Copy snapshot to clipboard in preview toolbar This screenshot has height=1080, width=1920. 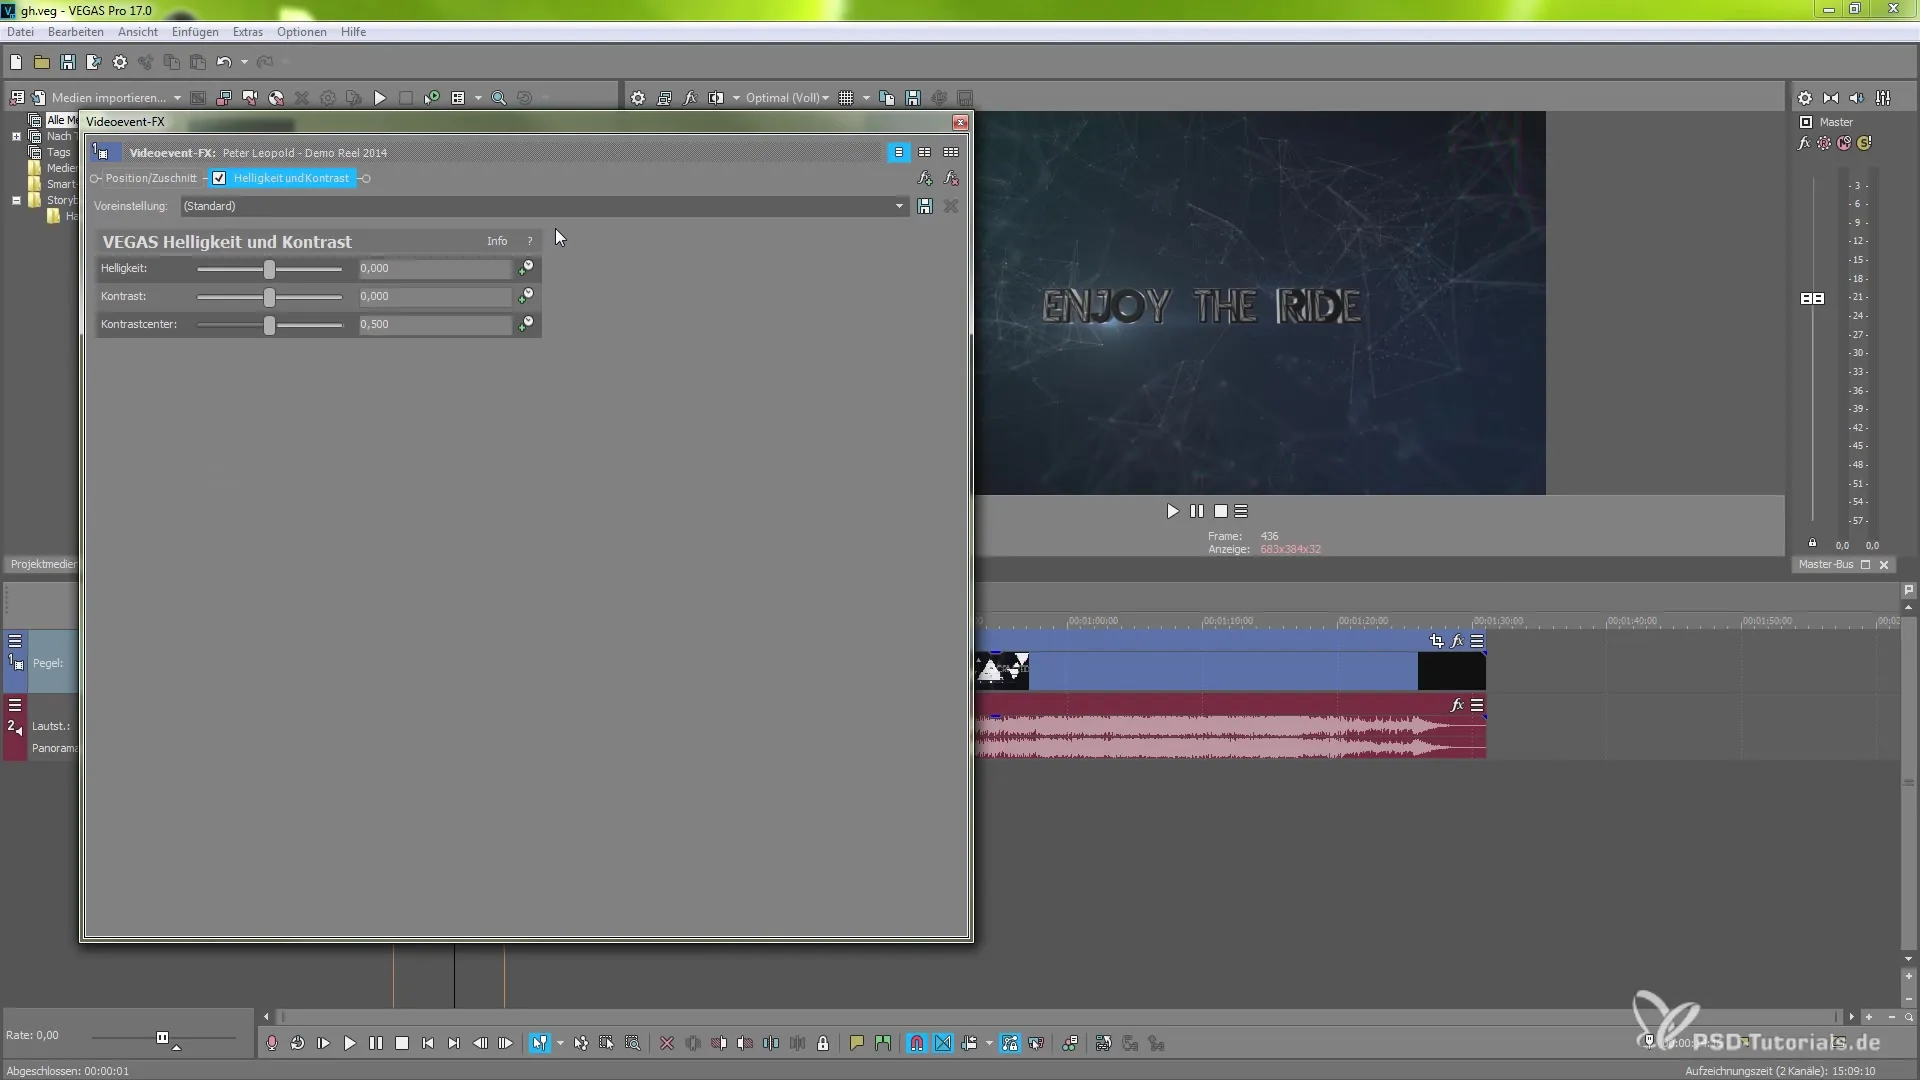pos(887,98)
